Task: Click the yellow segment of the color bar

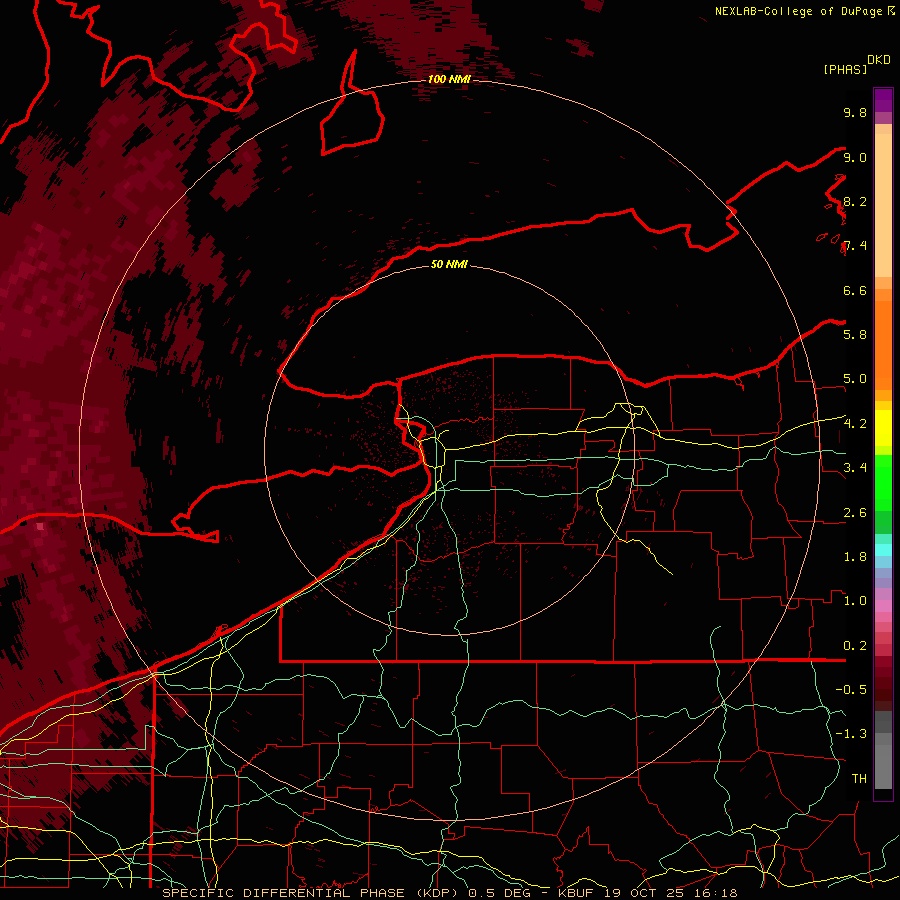Action: (883, 428)
